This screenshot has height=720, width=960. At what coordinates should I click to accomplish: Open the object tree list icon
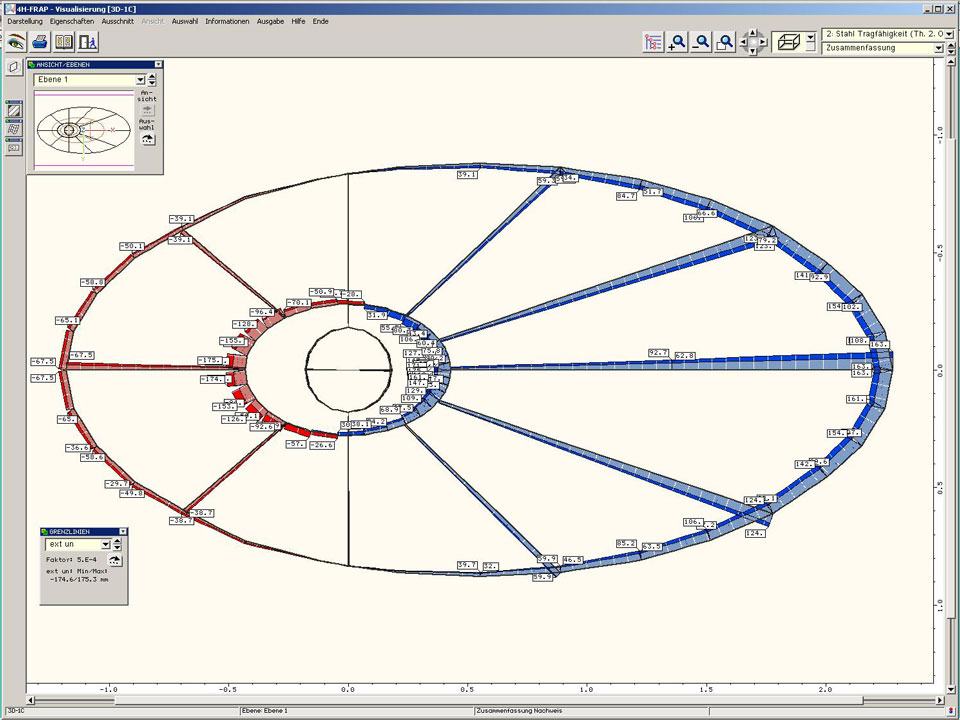tap(654, 42)
